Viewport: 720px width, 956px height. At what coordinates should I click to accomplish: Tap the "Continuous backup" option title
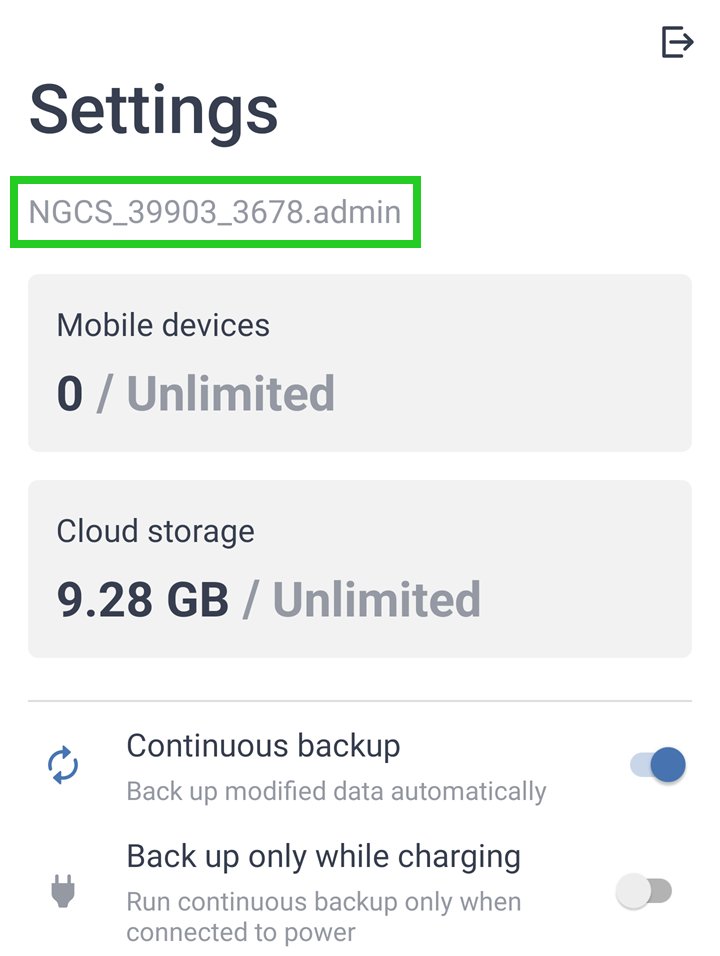coord(263,746)
